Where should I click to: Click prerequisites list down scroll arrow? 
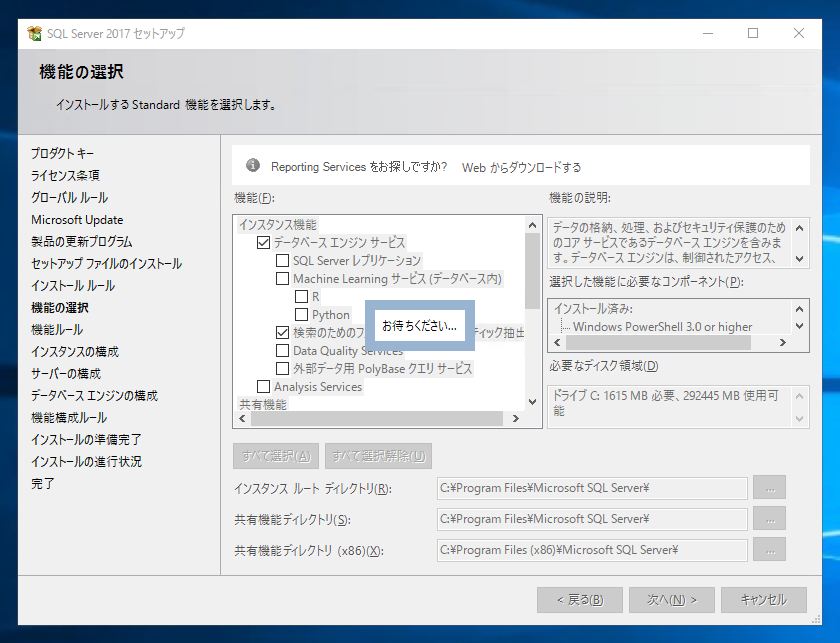799,326
